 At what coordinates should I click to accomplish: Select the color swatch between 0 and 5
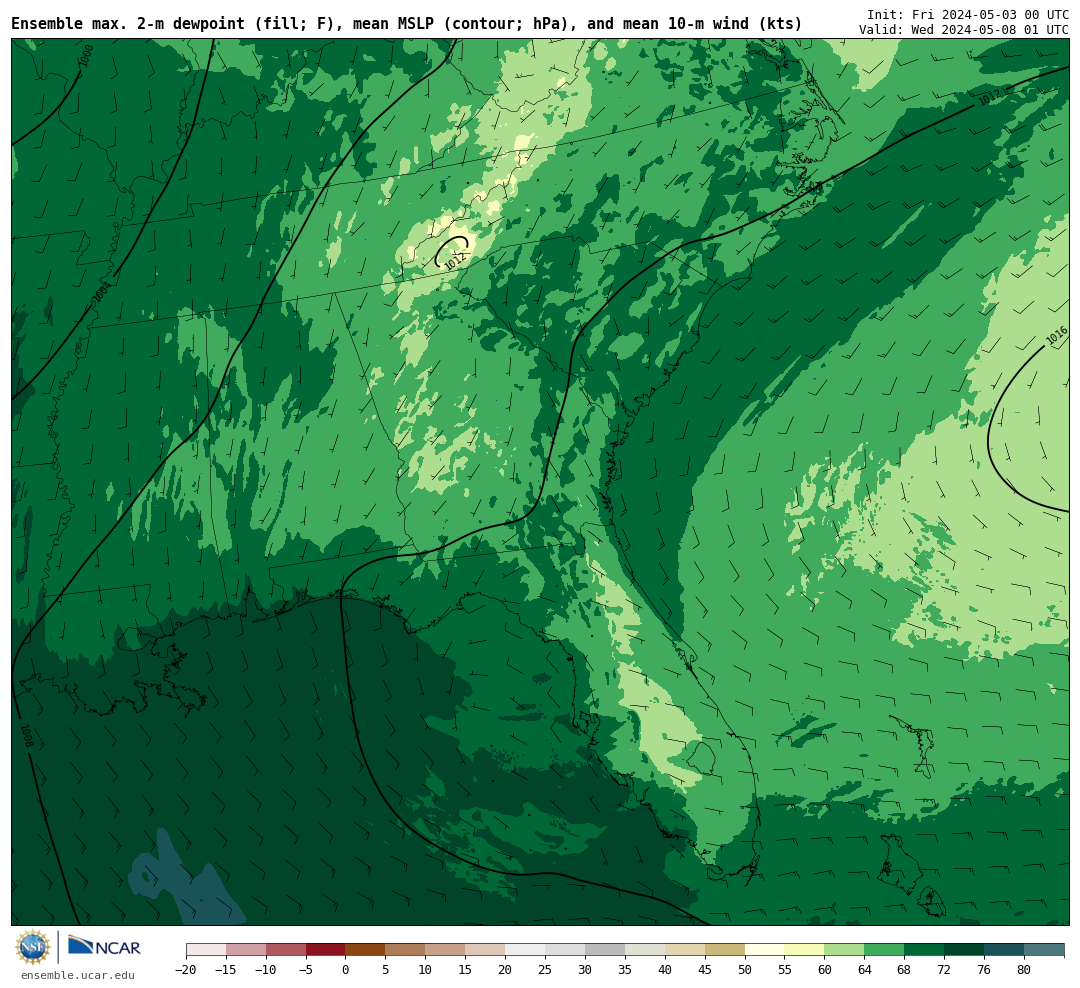click(x=365, y=949)
